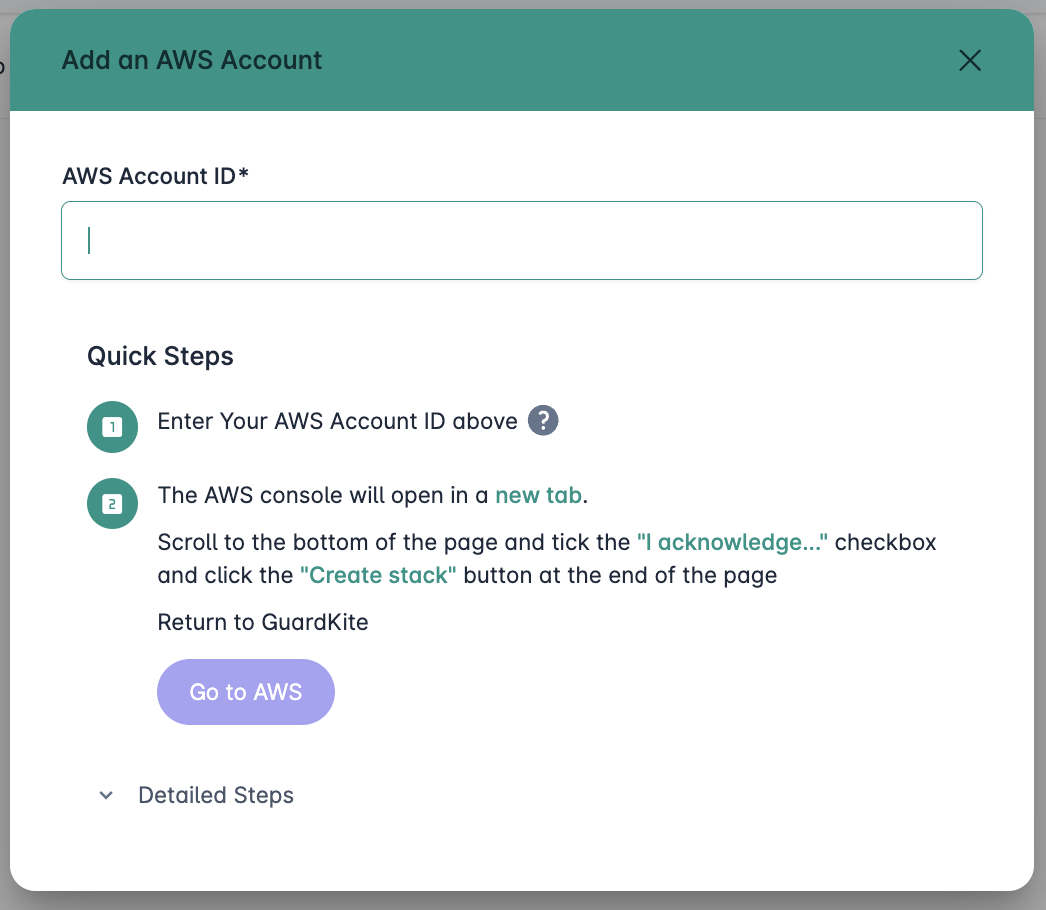
Task: Click the Go to AWS button
Action: [x=245, y=691]
